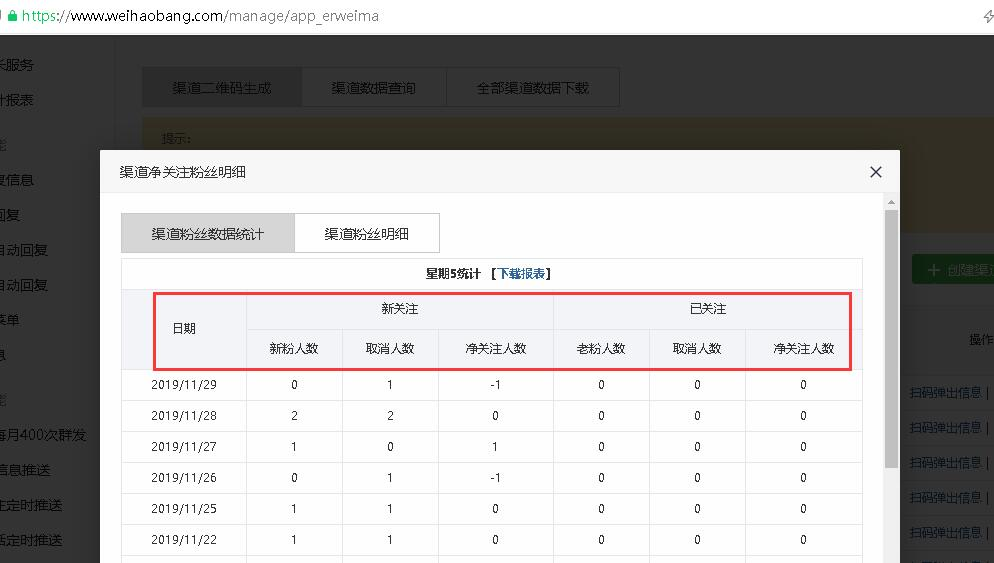994x563 pixels.
Task: Open 全部渠道数据下载 tab behind dialog
Action: 532,87
